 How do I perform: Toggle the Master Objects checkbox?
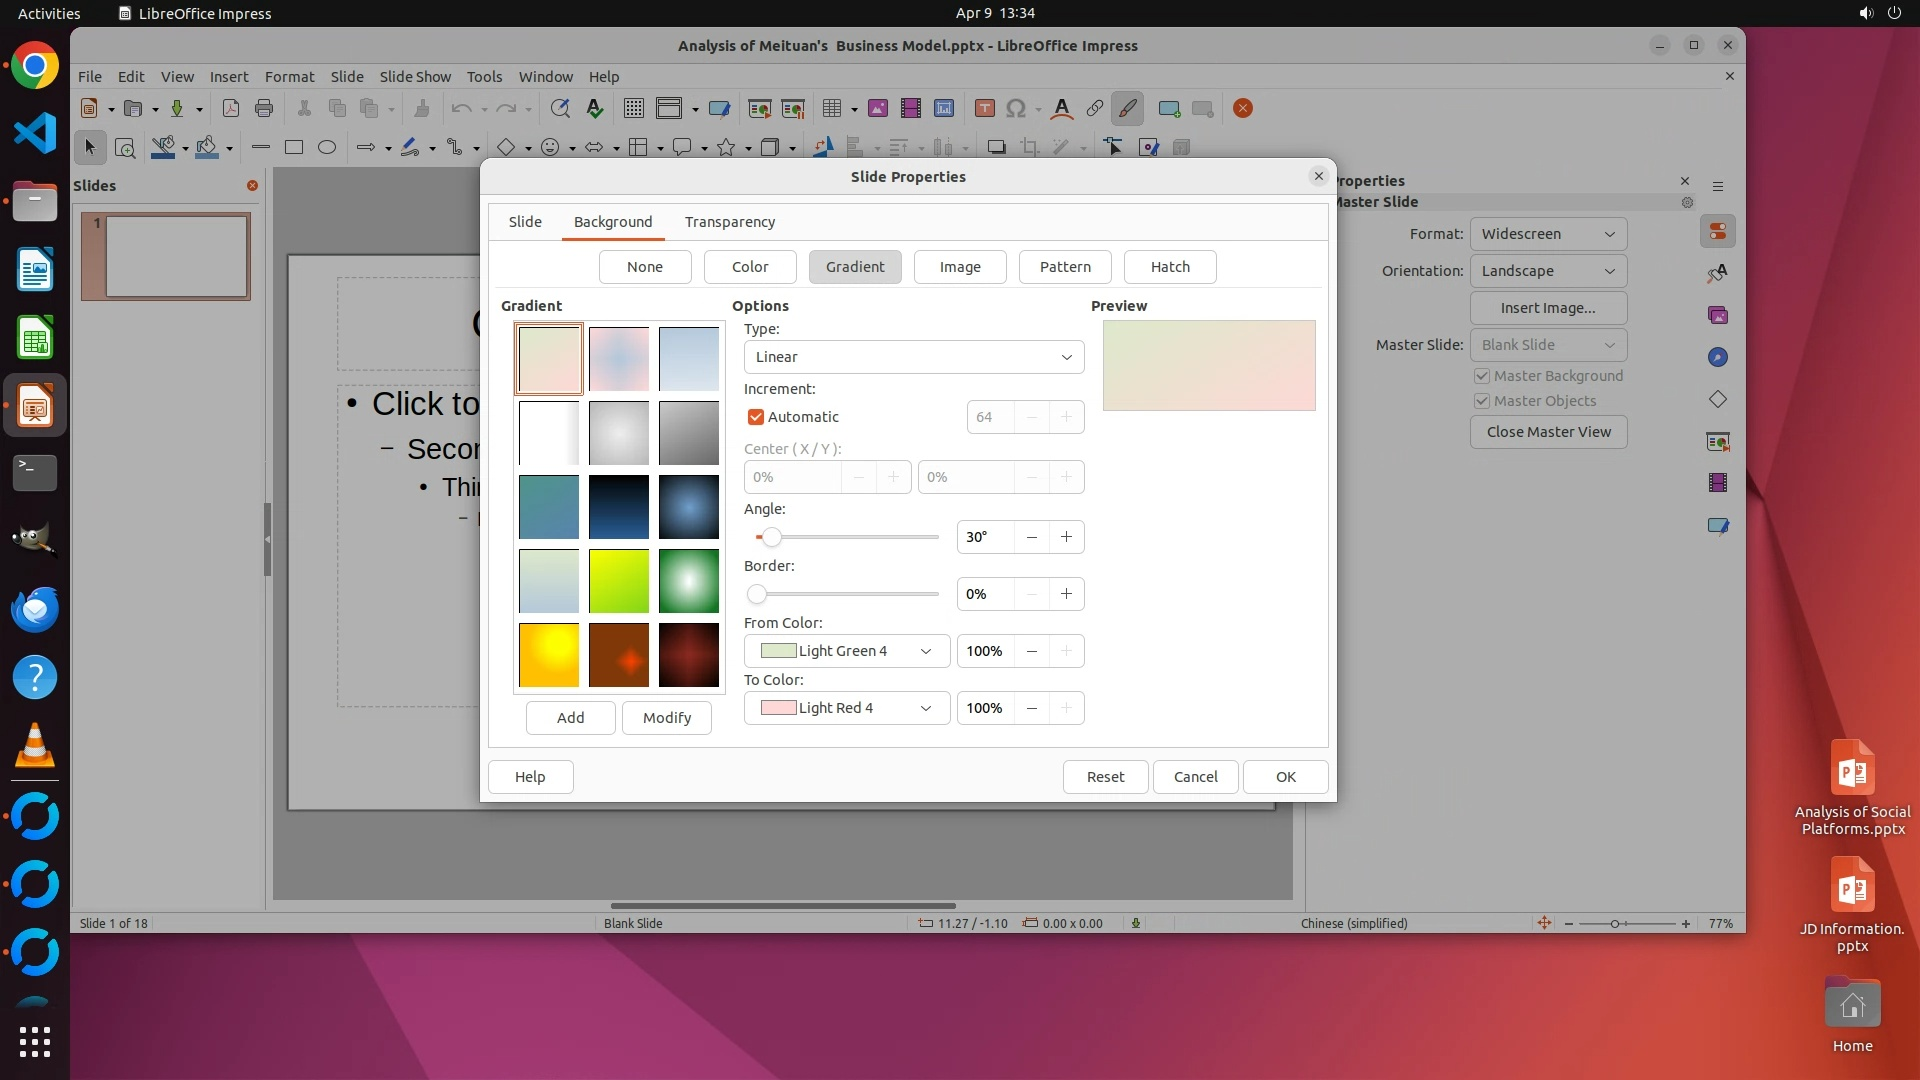point(1482,401)
